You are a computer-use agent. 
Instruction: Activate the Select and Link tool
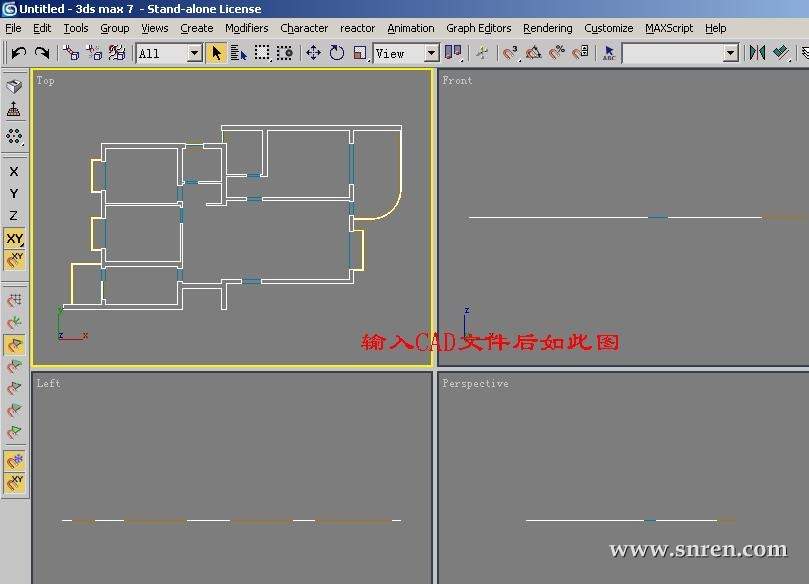[71, 53]
